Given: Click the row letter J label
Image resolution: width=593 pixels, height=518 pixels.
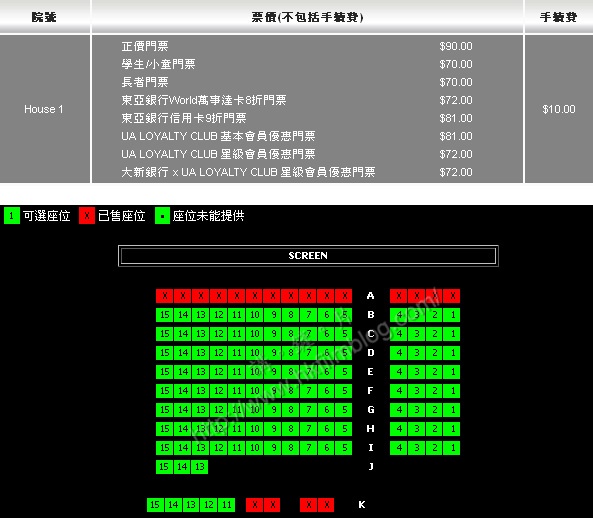Looking at the screenshot, I should tap(371, 467).
